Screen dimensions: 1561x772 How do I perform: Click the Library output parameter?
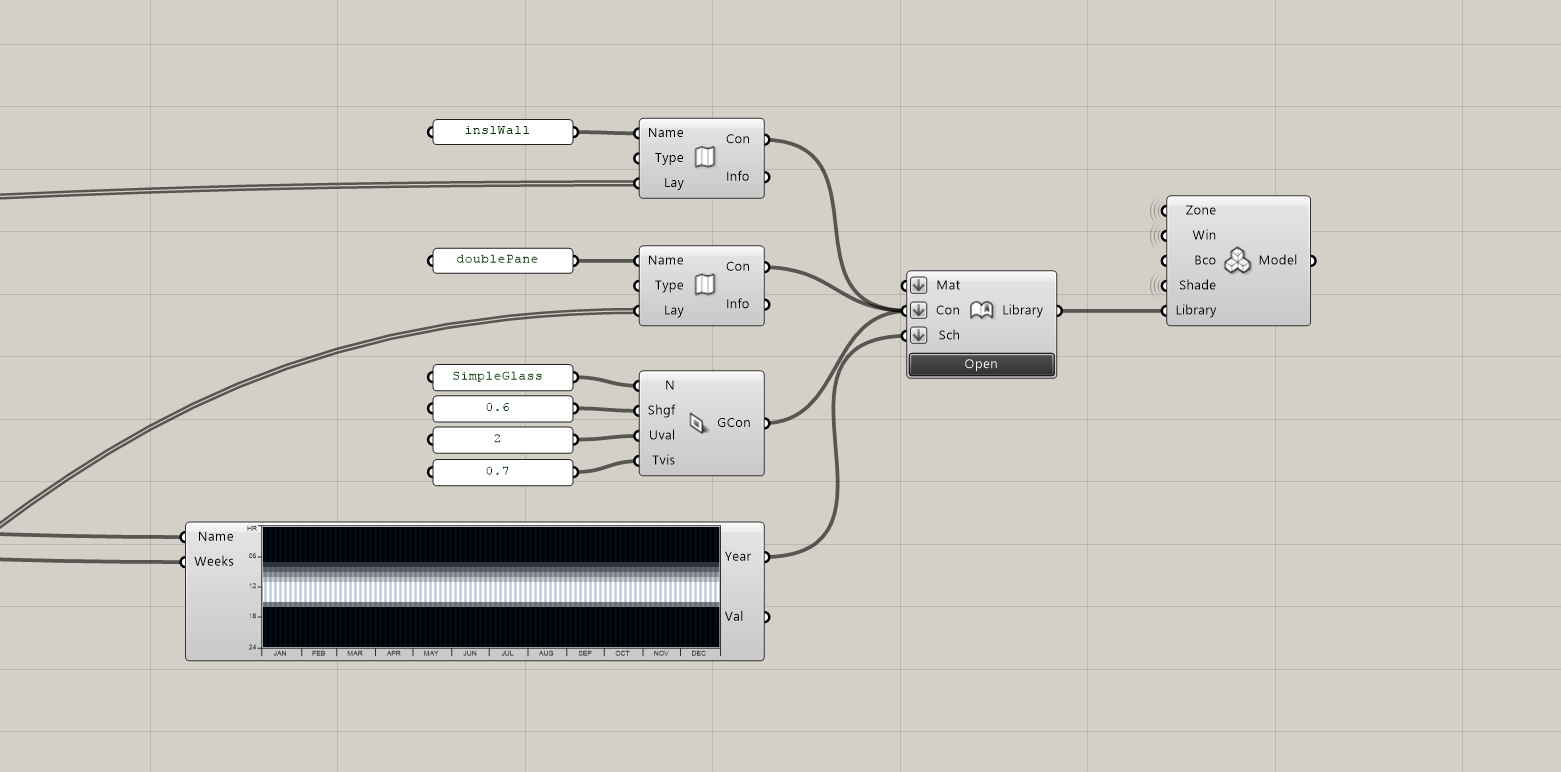pos(1022,310)
